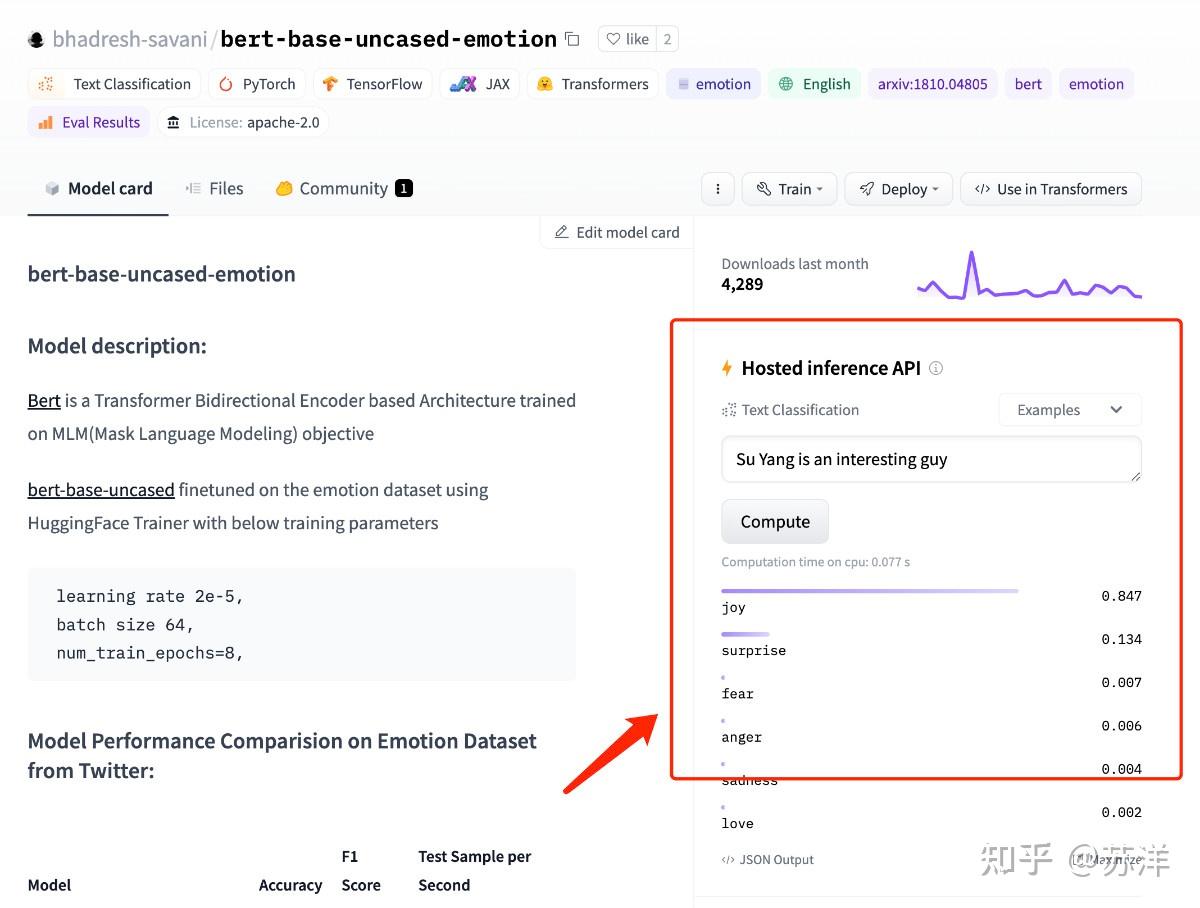
Task: Click the Hosted inference API info icon
Action: click(936, 368)
